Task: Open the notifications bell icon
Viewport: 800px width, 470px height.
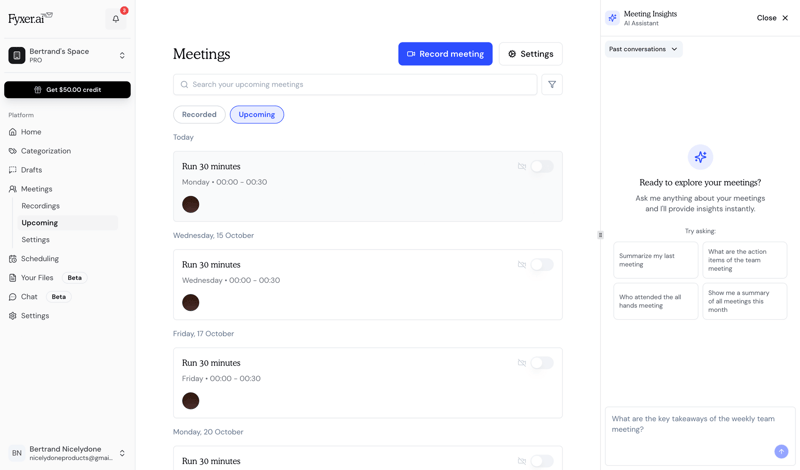Action: tap(116, 19)
